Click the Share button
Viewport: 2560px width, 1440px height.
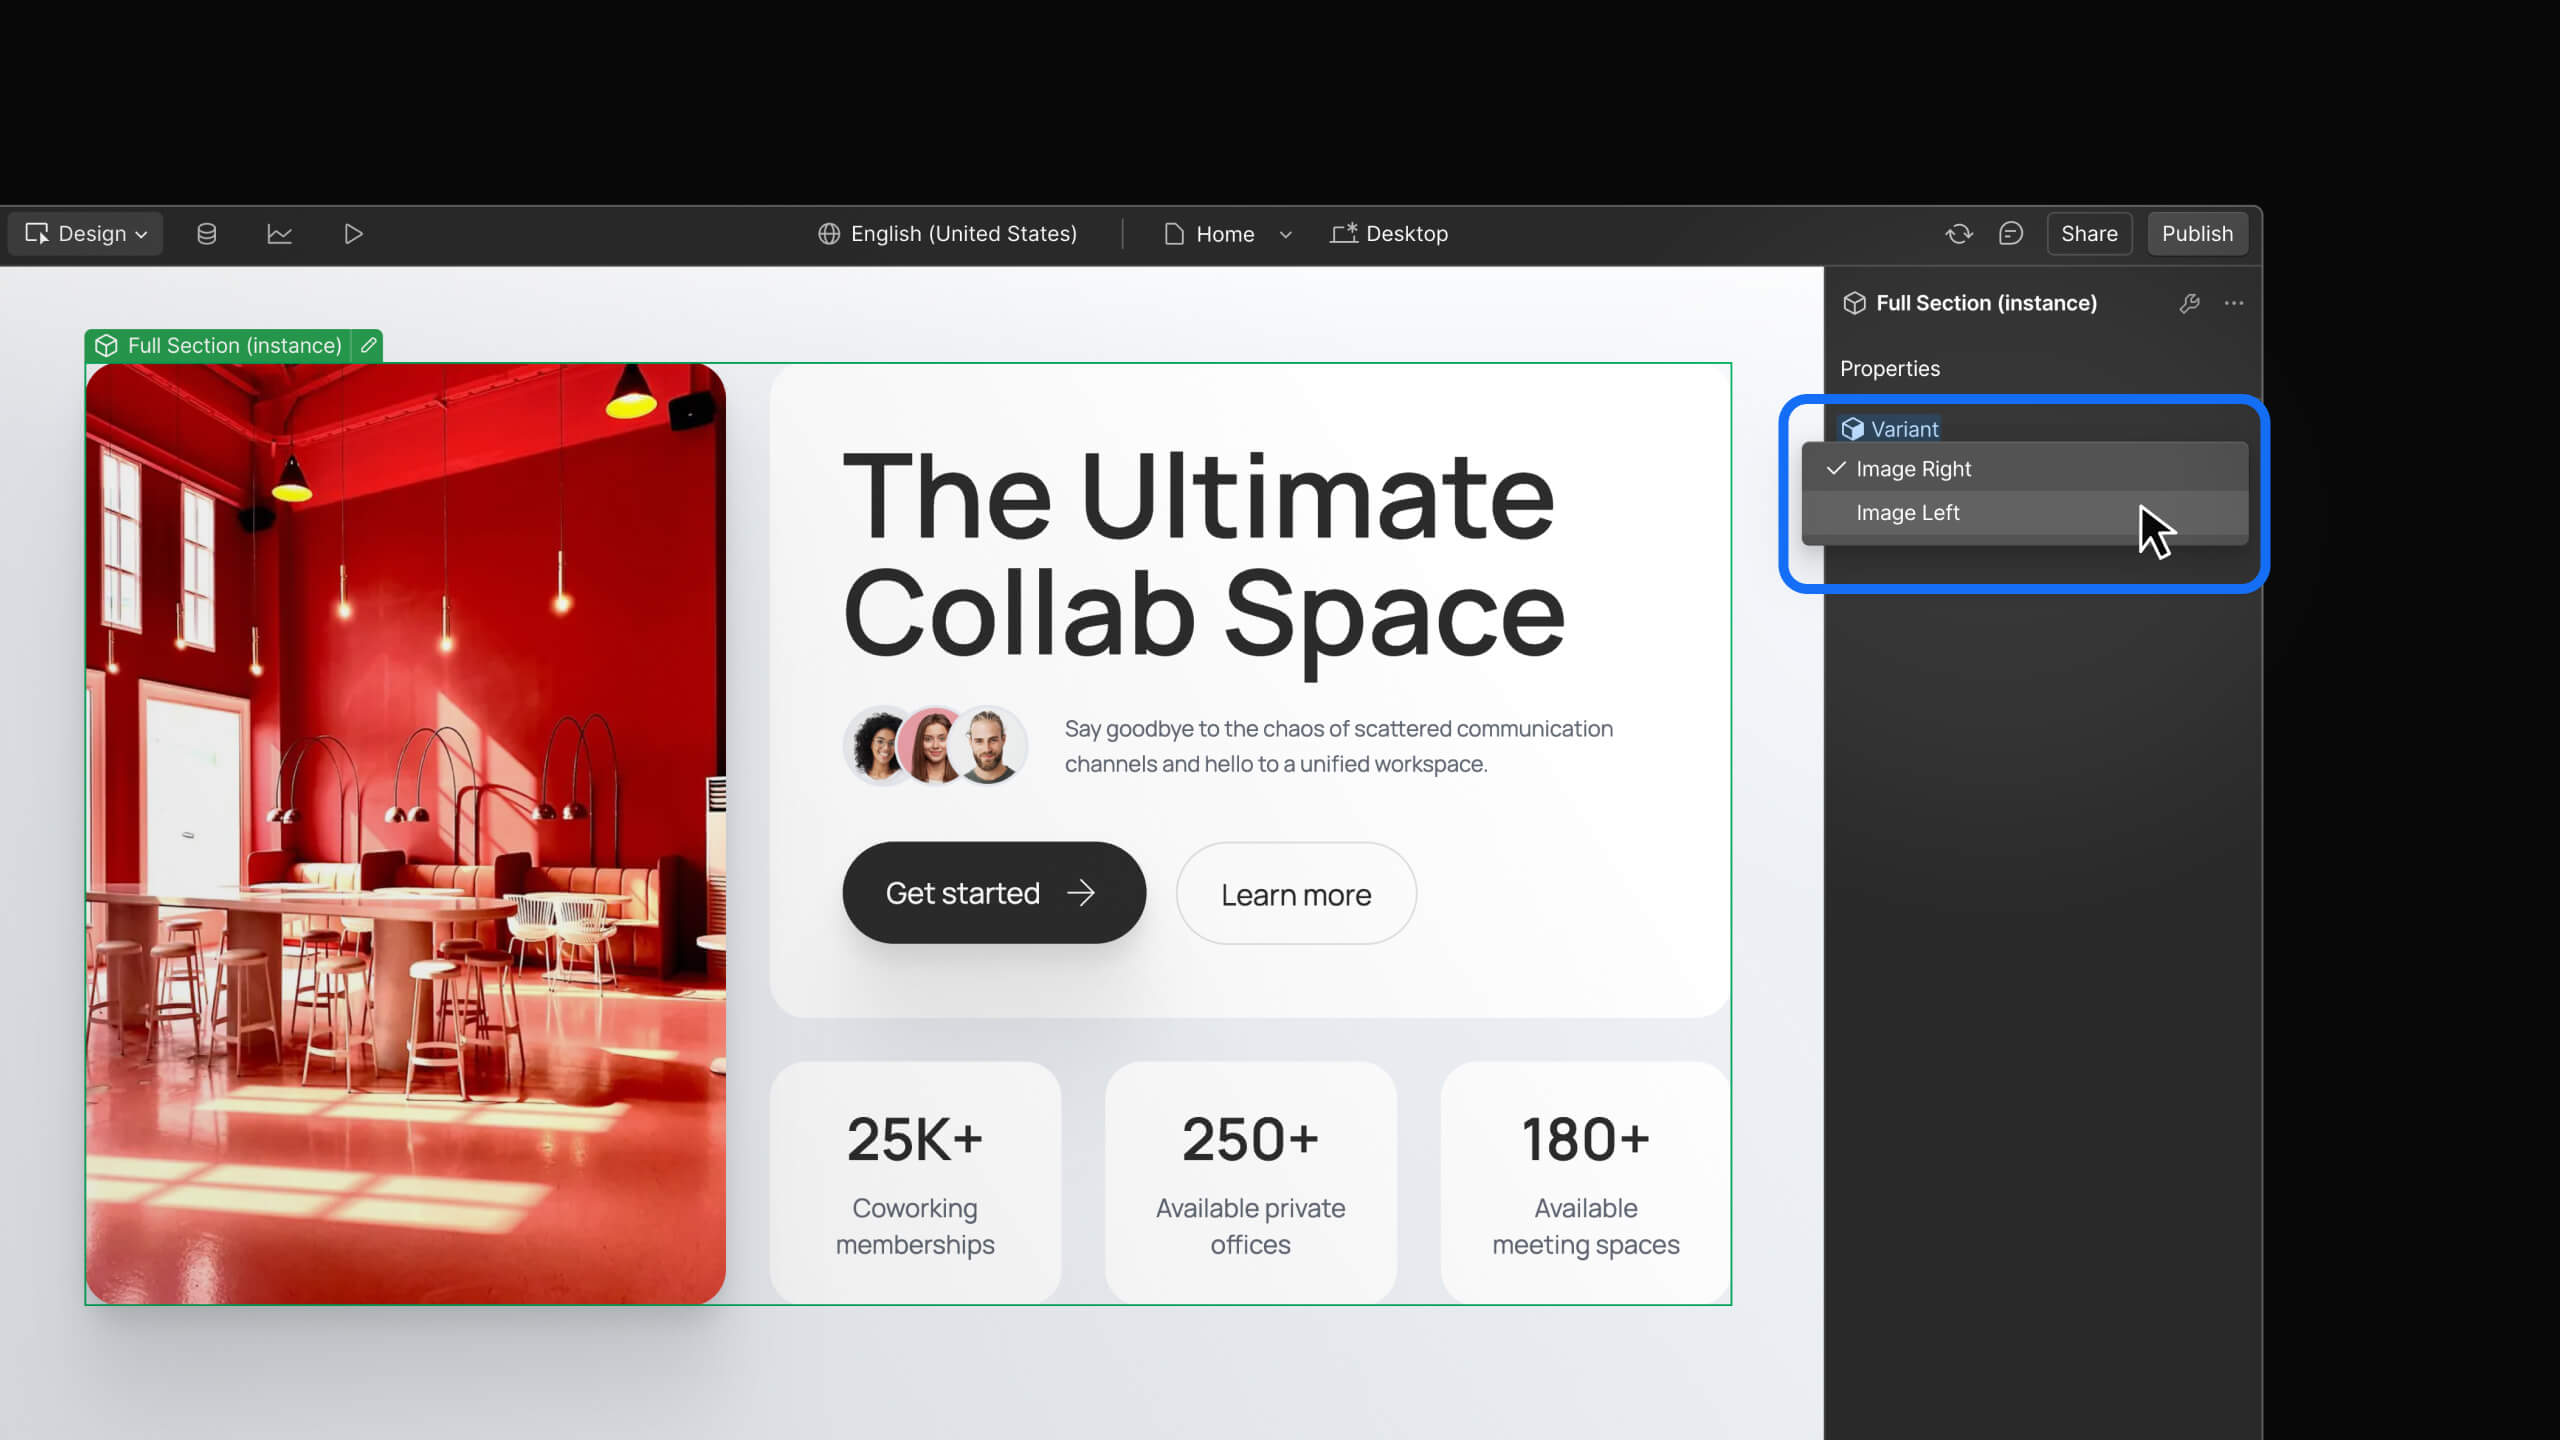2088,234
